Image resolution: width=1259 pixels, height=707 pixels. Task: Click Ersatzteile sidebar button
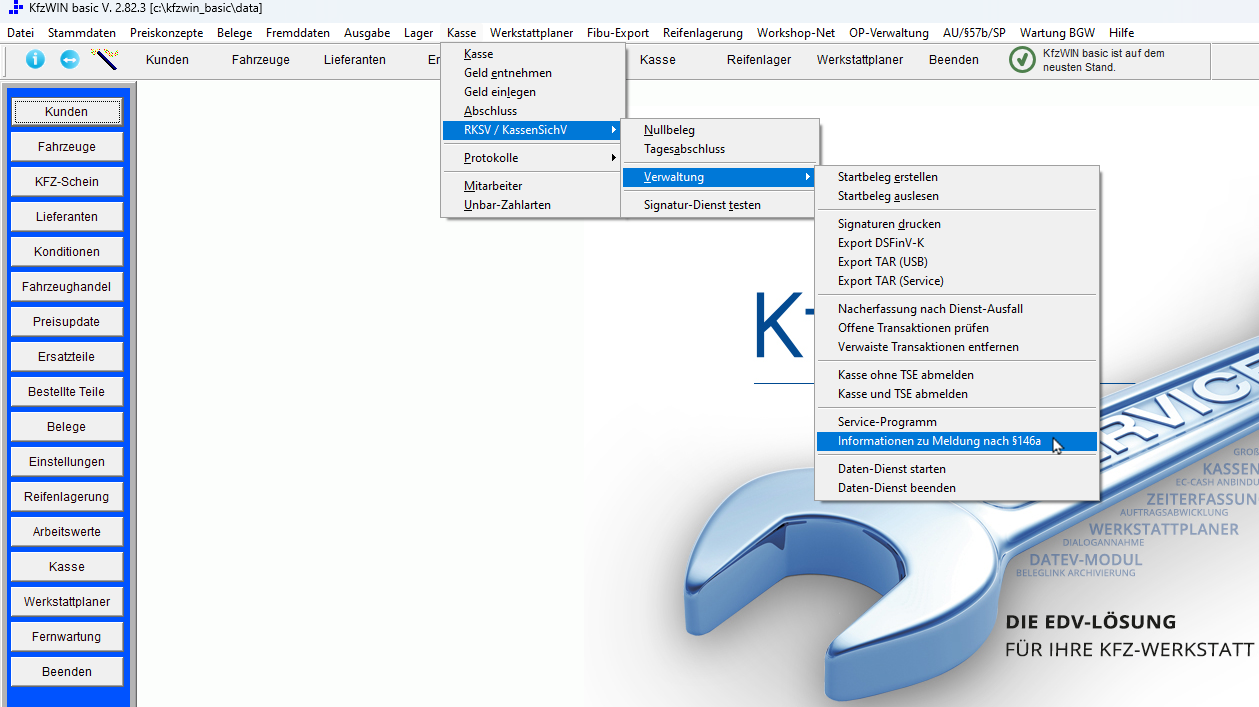(67, 357)
